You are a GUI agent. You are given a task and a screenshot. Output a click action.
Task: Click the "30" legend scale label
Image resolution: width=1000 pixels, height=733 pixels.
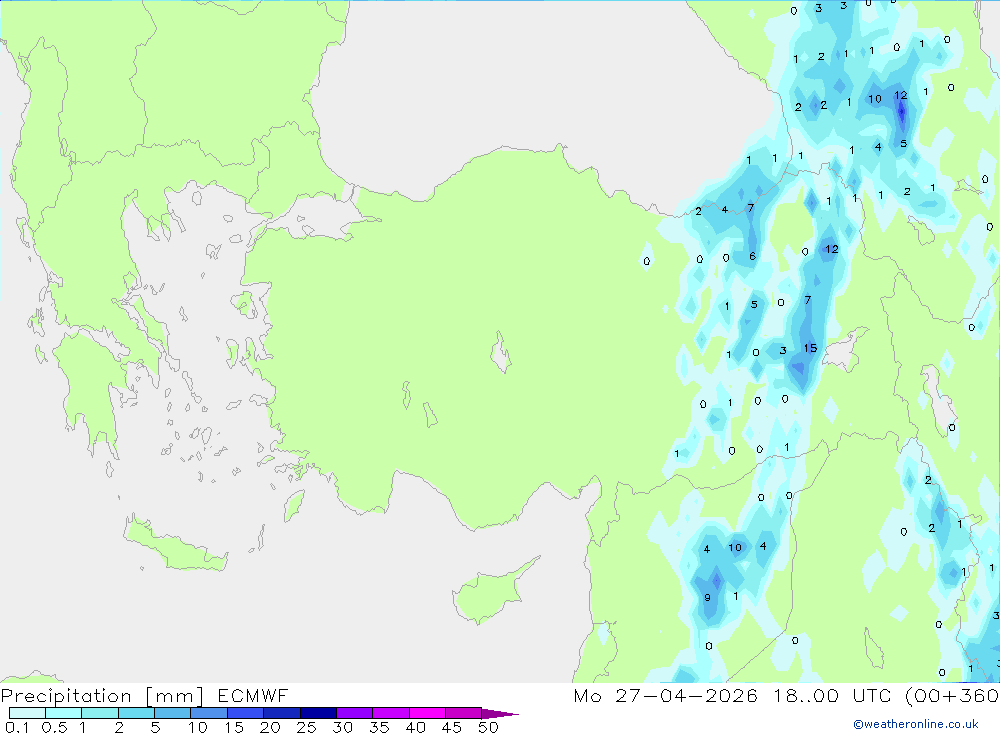(x=342, y=727)
